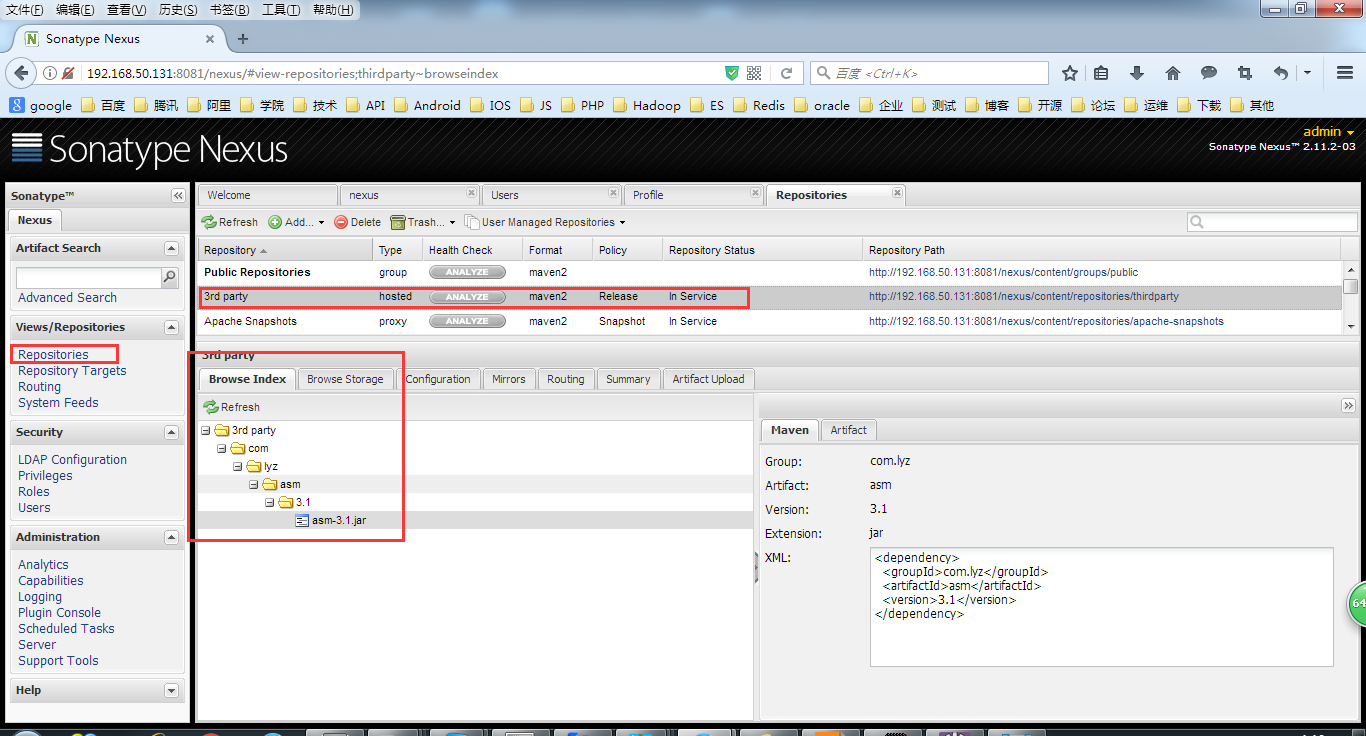Click the crop screenshot toolbar icon
The height and width of the screenshot is (736, 1366).
pyautogui.click(x=1244, y=73)
